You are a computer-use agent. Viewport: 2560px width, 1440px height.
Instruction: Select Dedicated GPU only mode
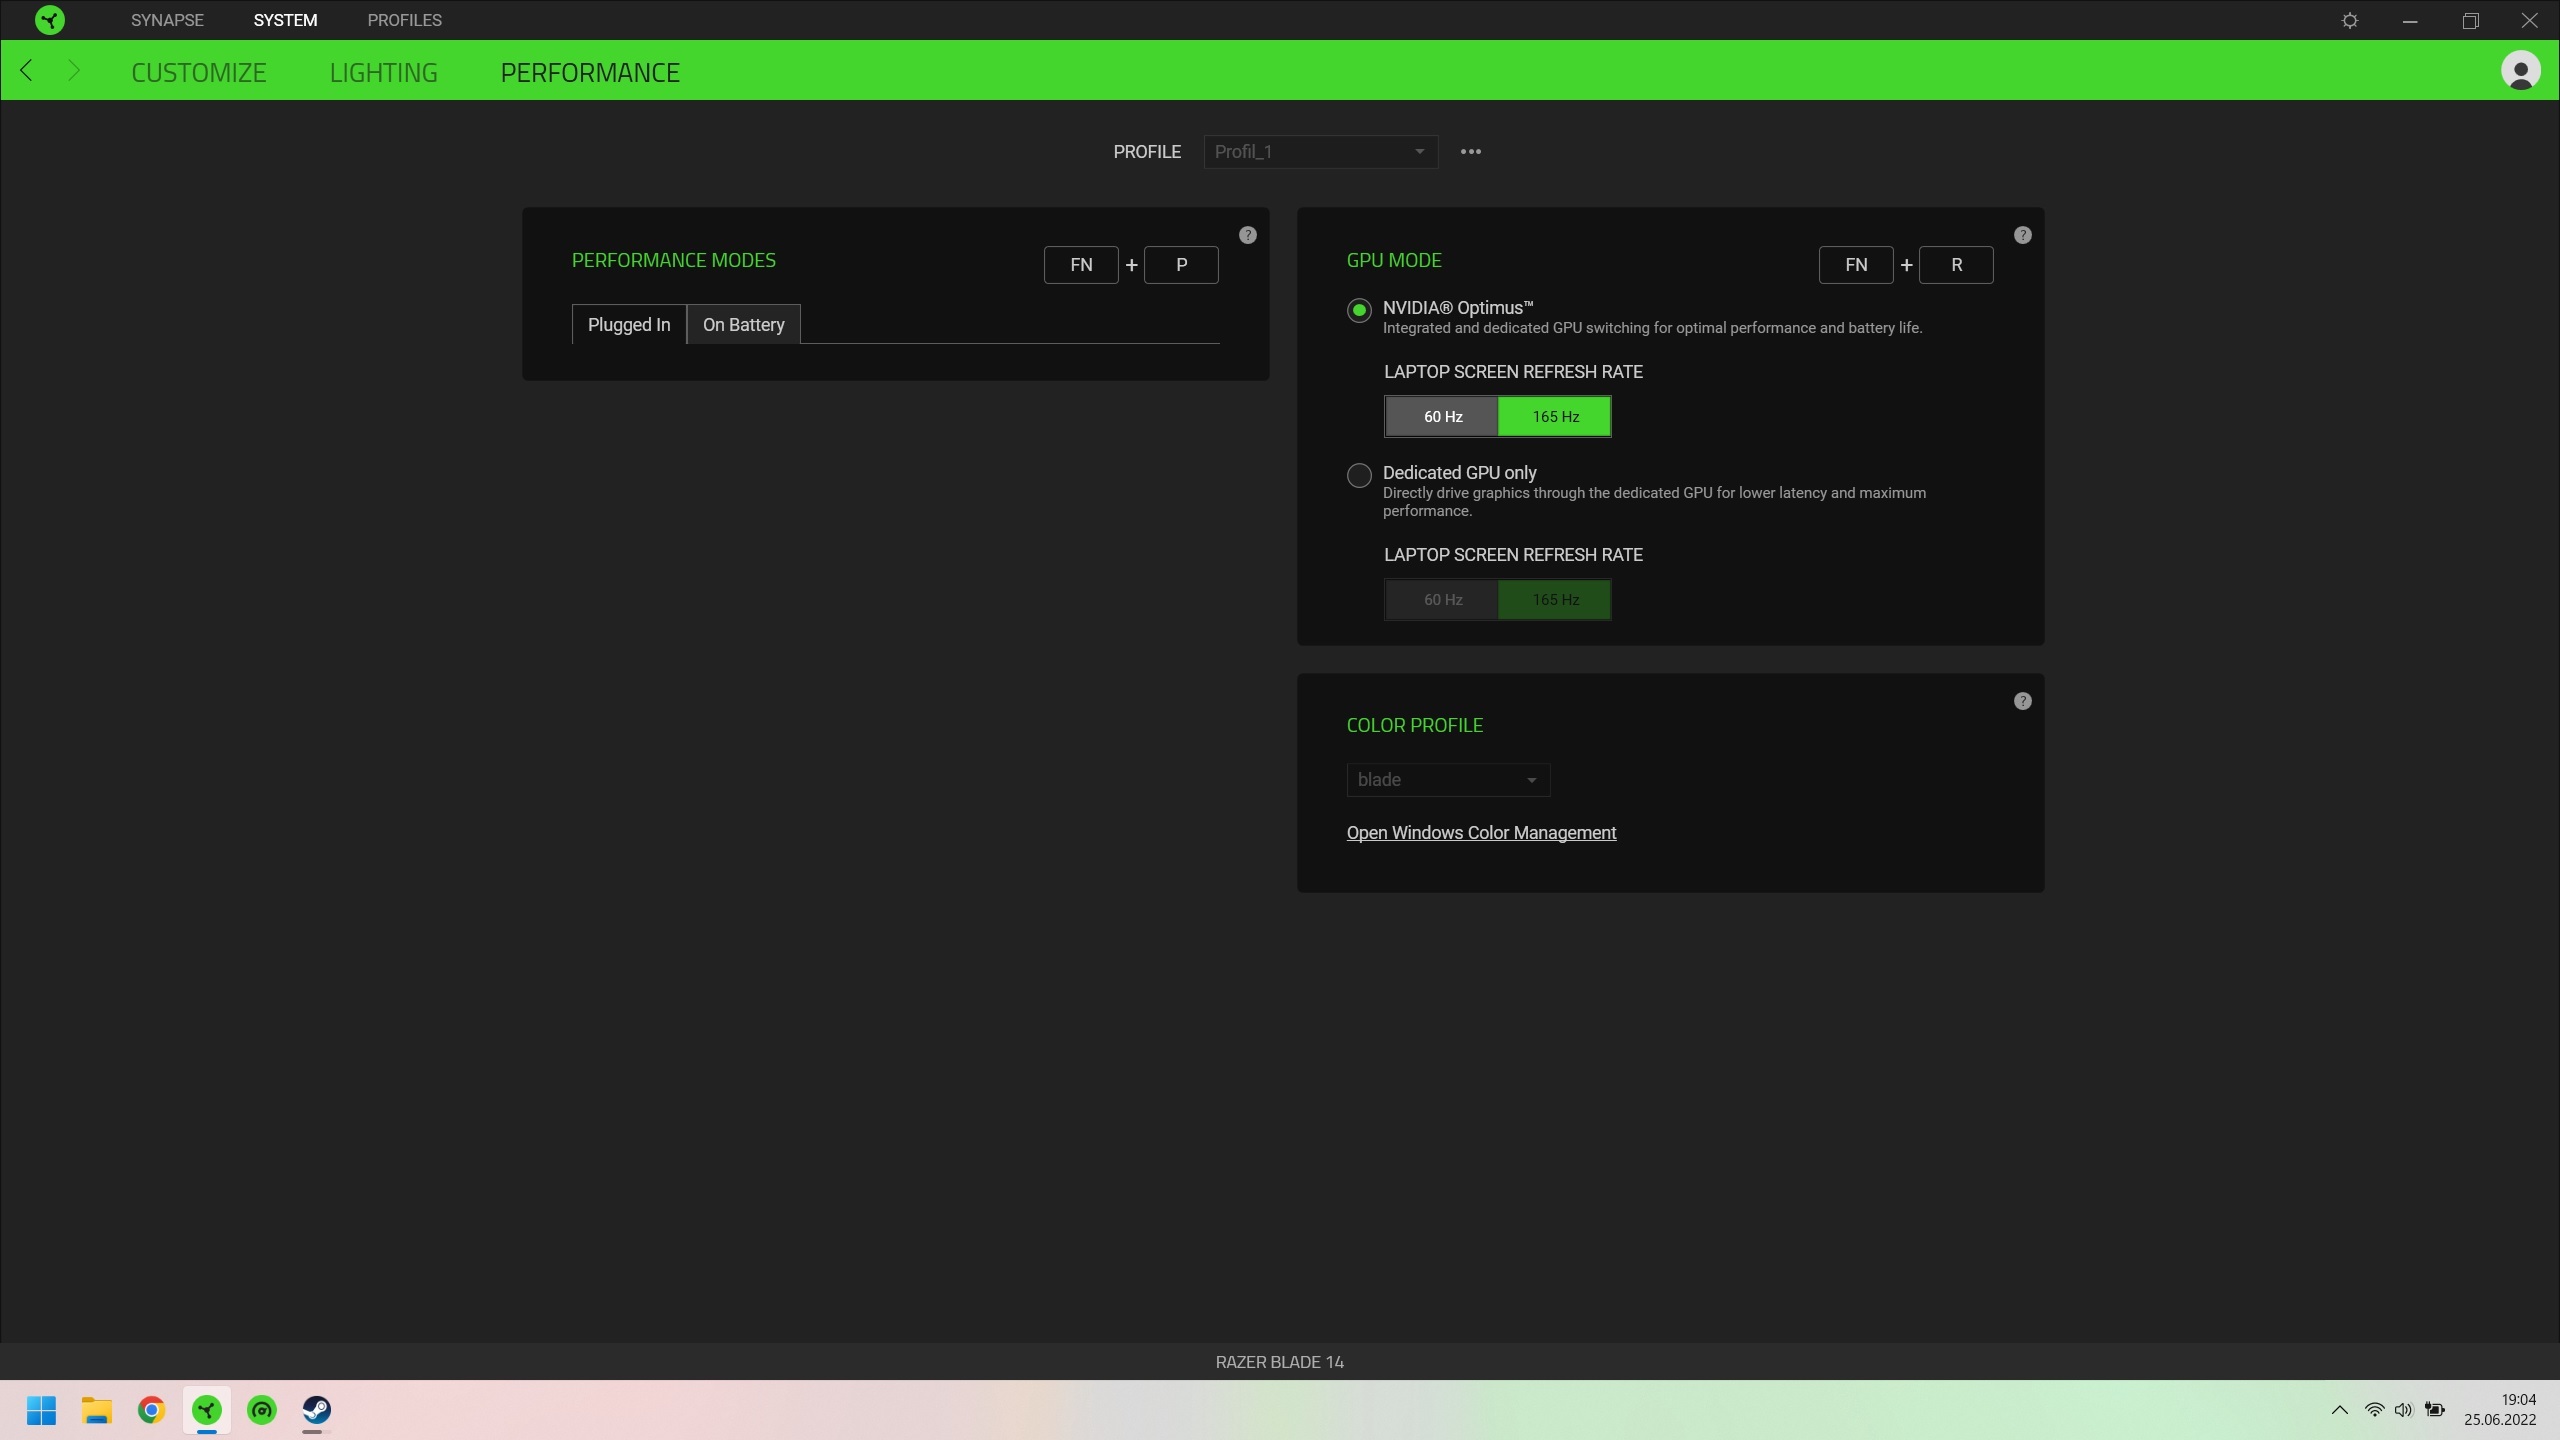(x=1358, y=476)
